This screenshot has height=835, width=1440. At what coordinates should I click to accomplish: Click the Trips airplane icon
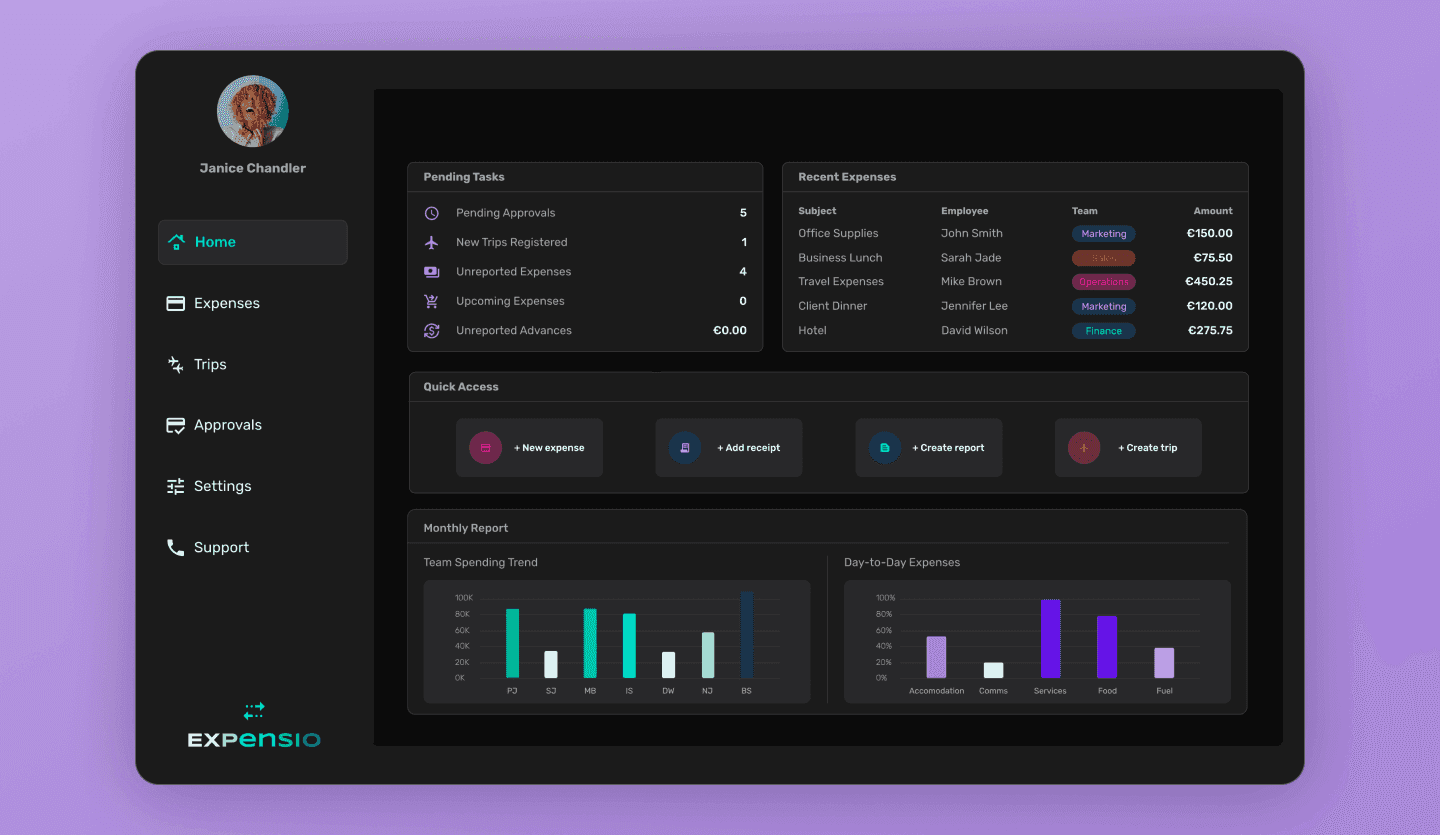[176, 363]
